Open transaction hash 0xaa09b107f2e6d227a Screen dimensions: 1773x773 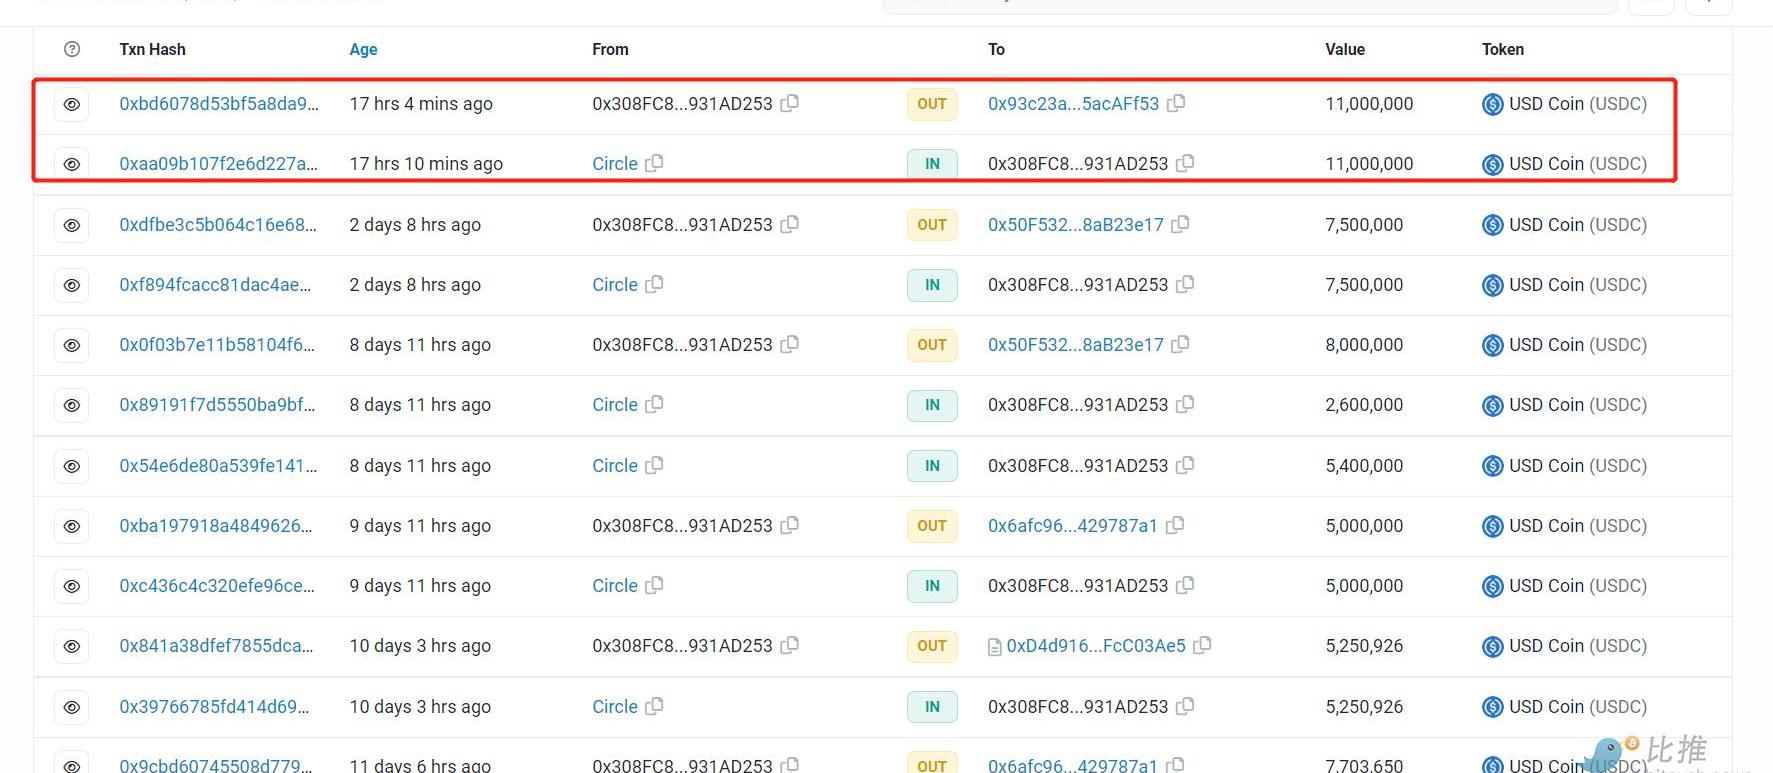218,163
